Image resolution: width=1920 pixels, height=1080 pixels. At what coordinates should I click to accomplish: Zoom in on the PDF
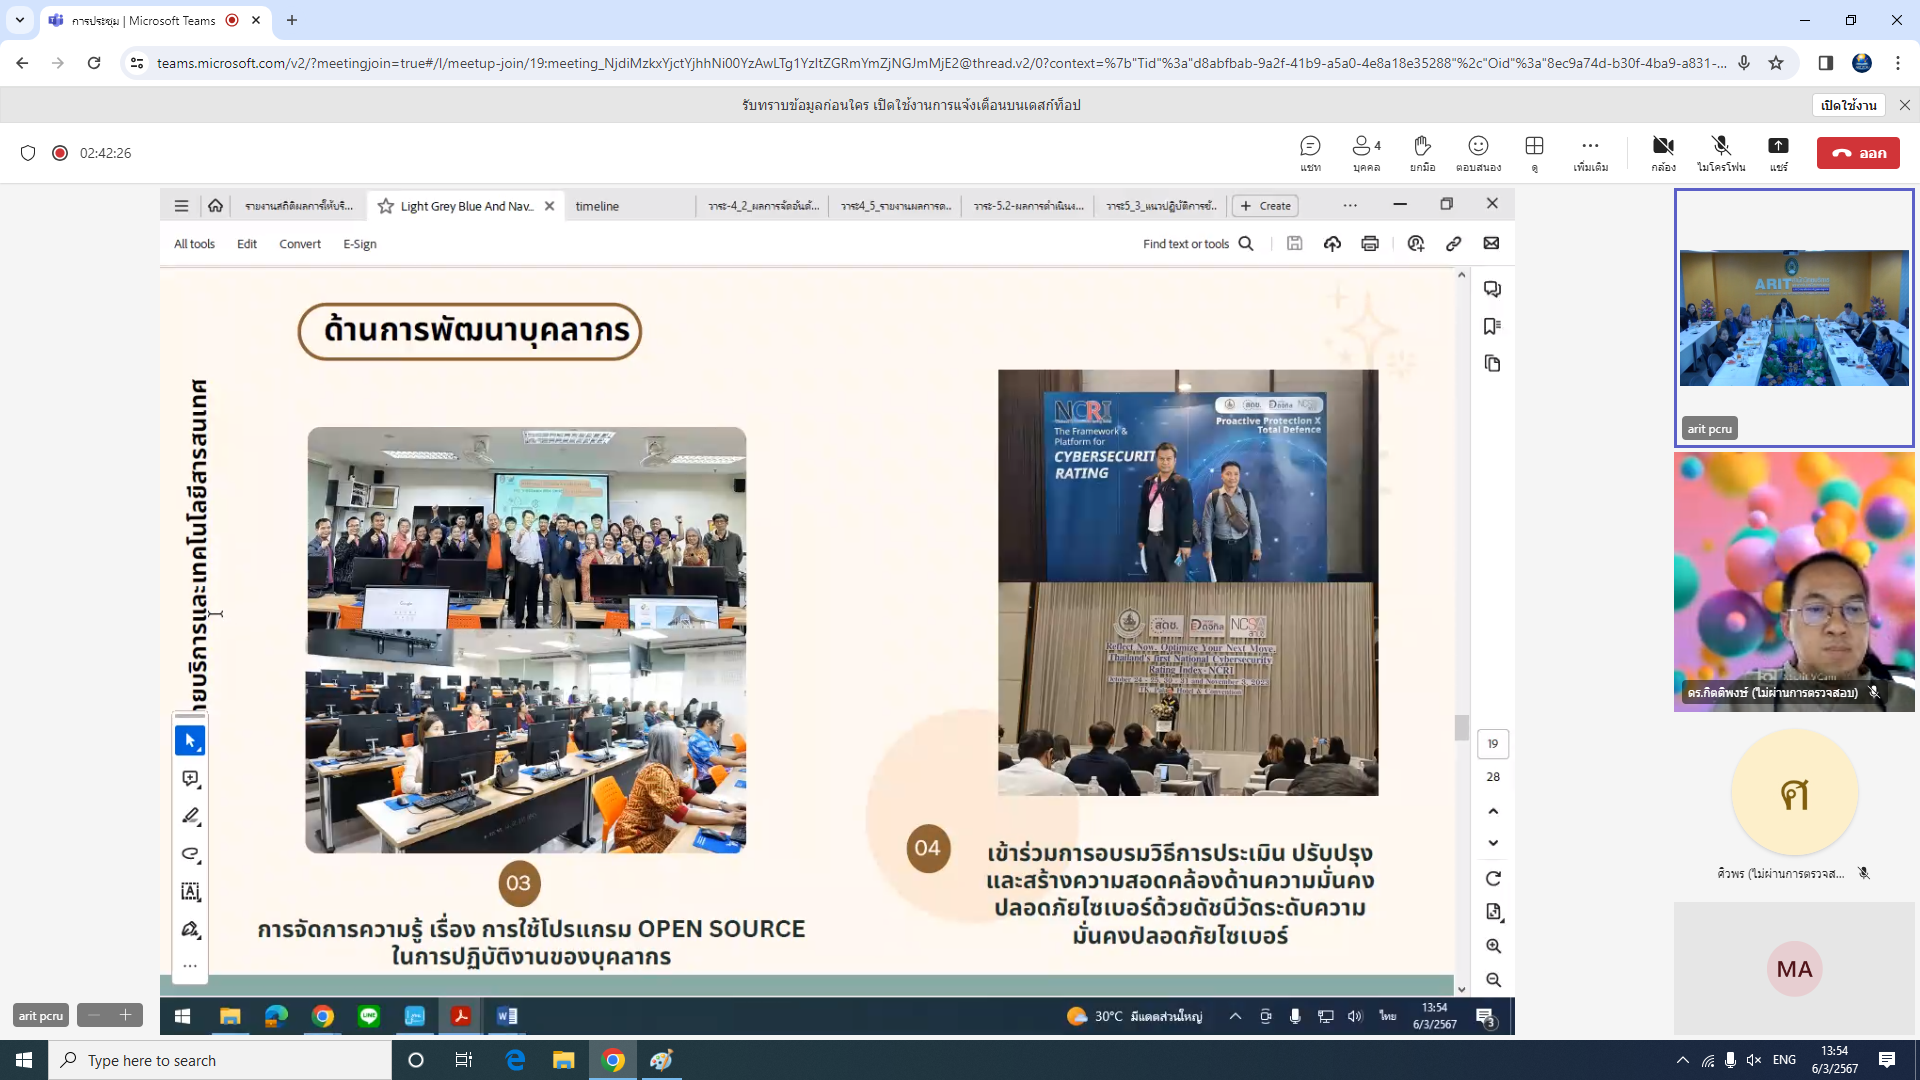pos(1492,946)
